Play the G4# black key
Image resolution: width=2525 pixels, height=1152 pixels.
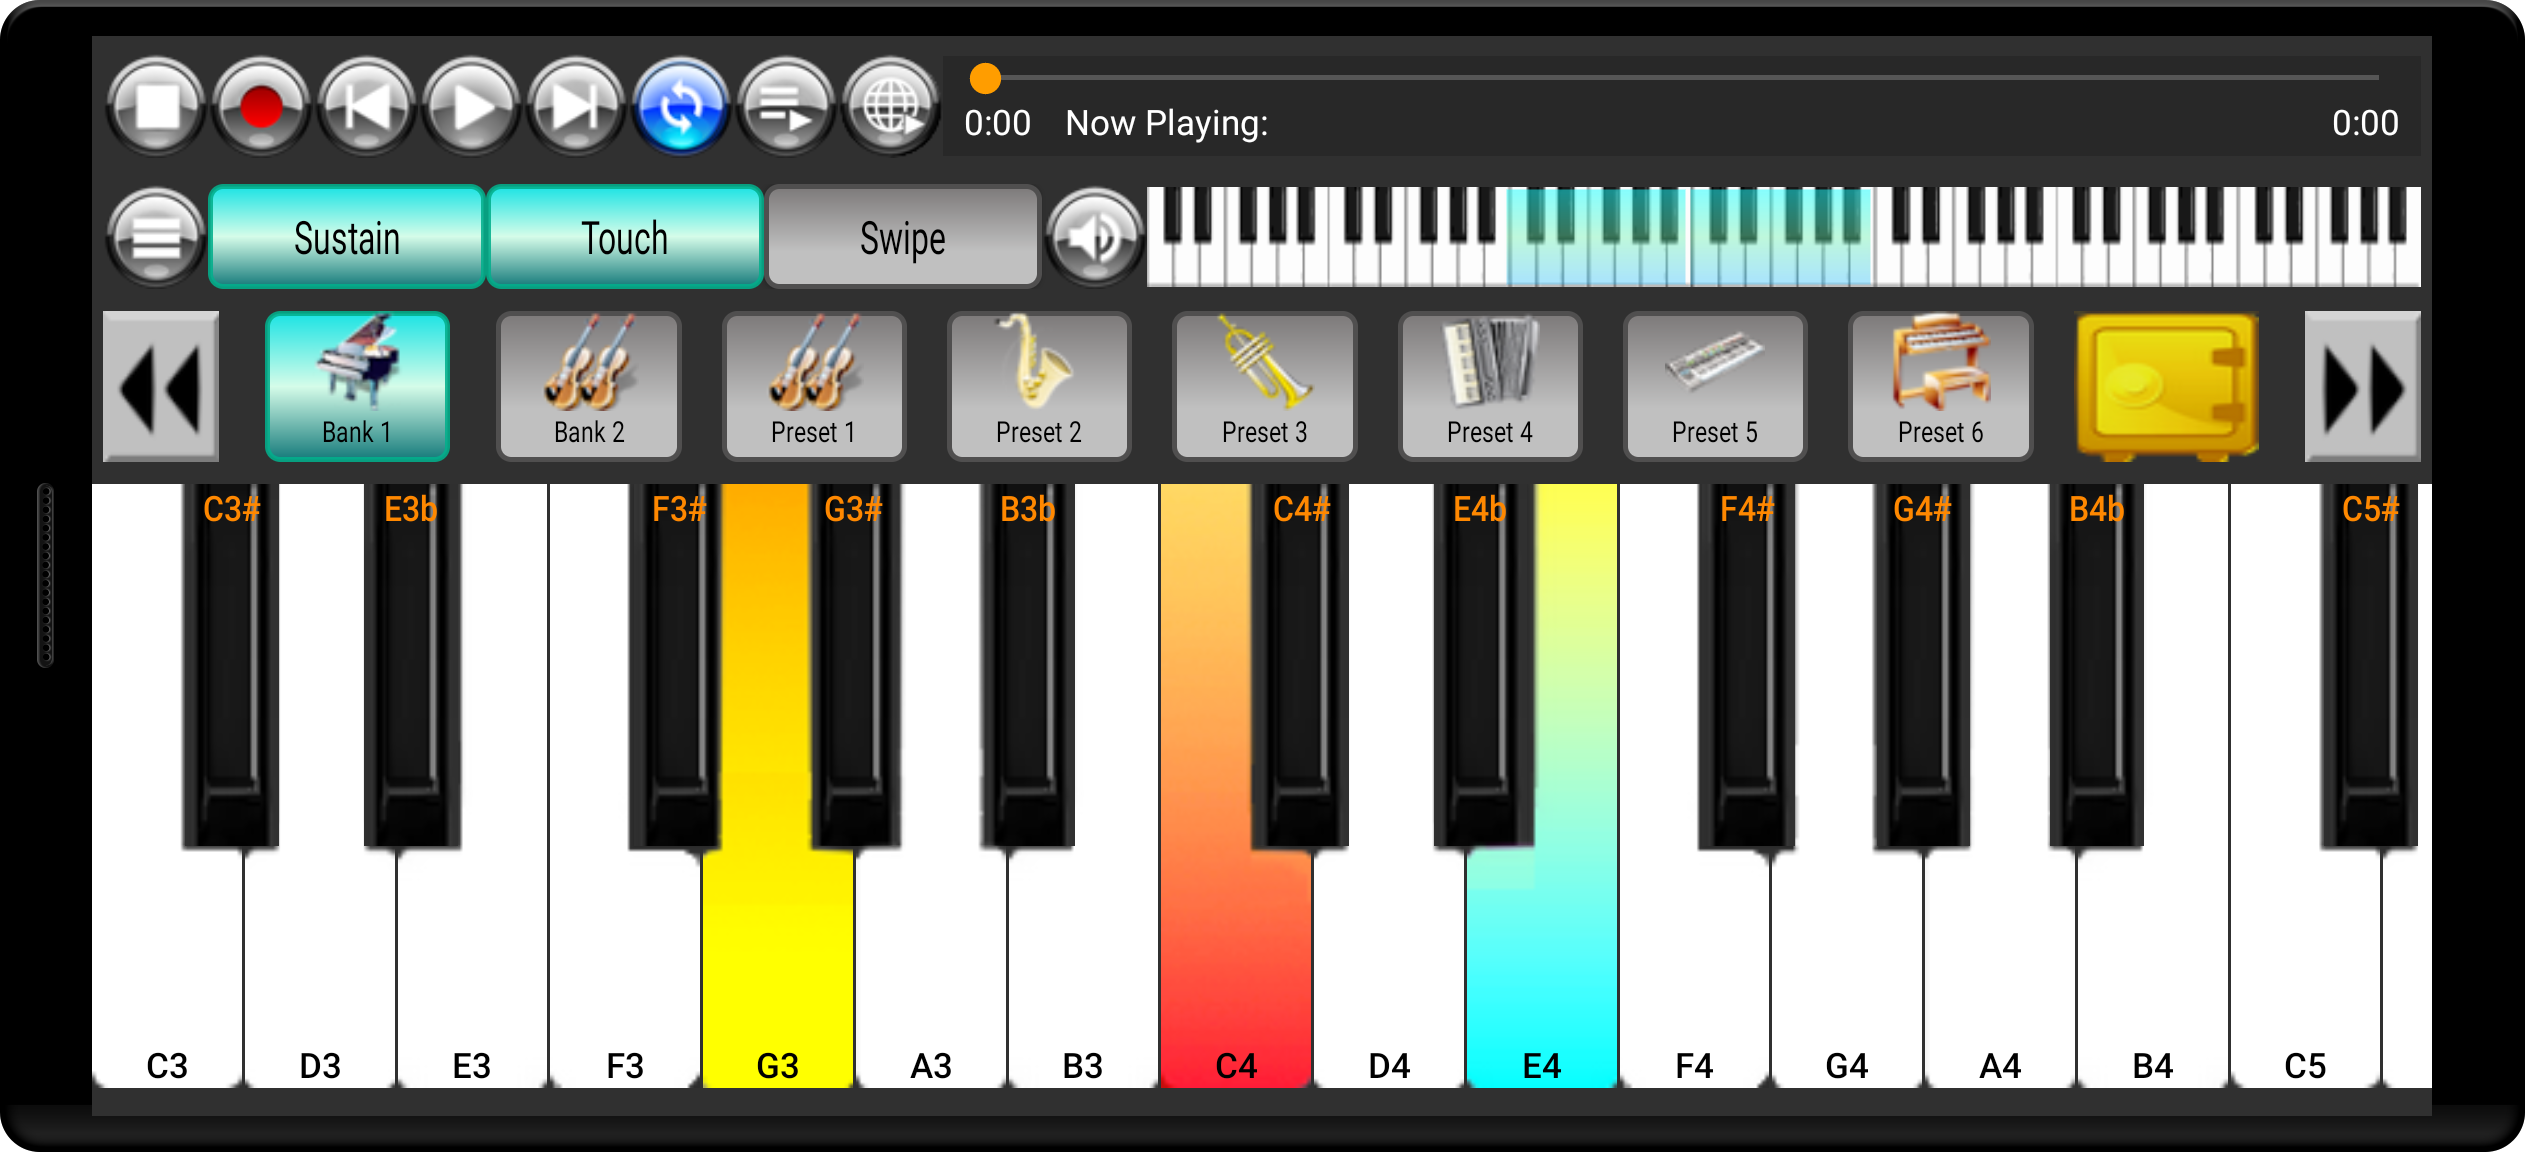tap(1921, 666)
